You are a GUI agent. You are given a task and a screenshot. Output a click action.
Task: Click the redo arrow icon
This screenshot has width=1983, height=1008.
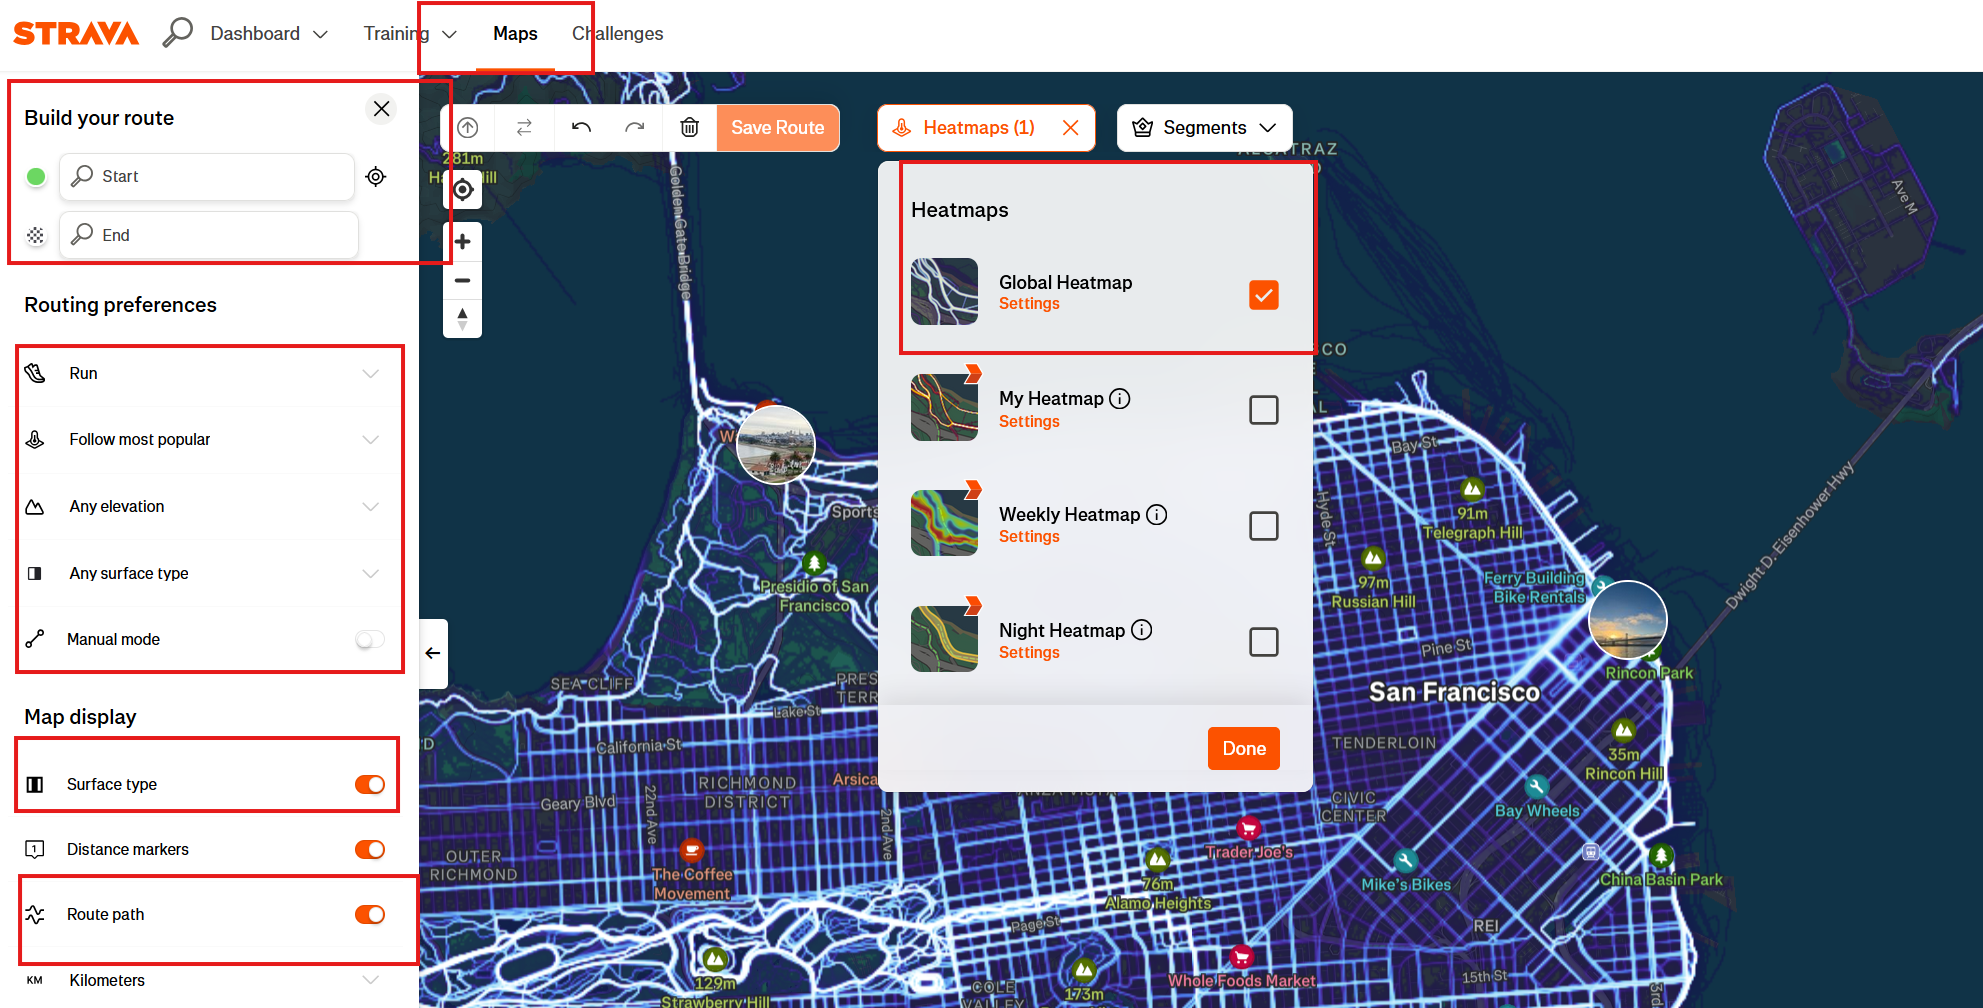click(x=634, y=127)
